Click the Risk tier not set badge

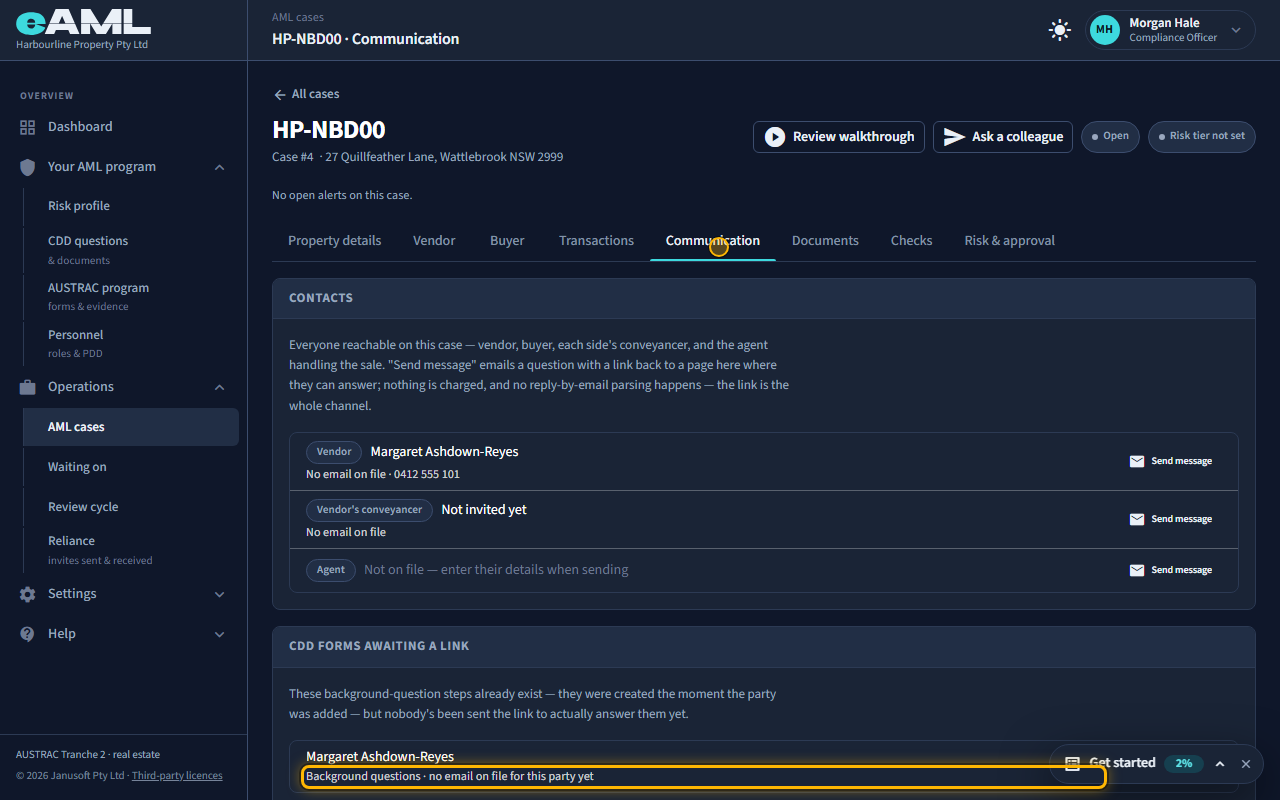[x=1202, y=136]
